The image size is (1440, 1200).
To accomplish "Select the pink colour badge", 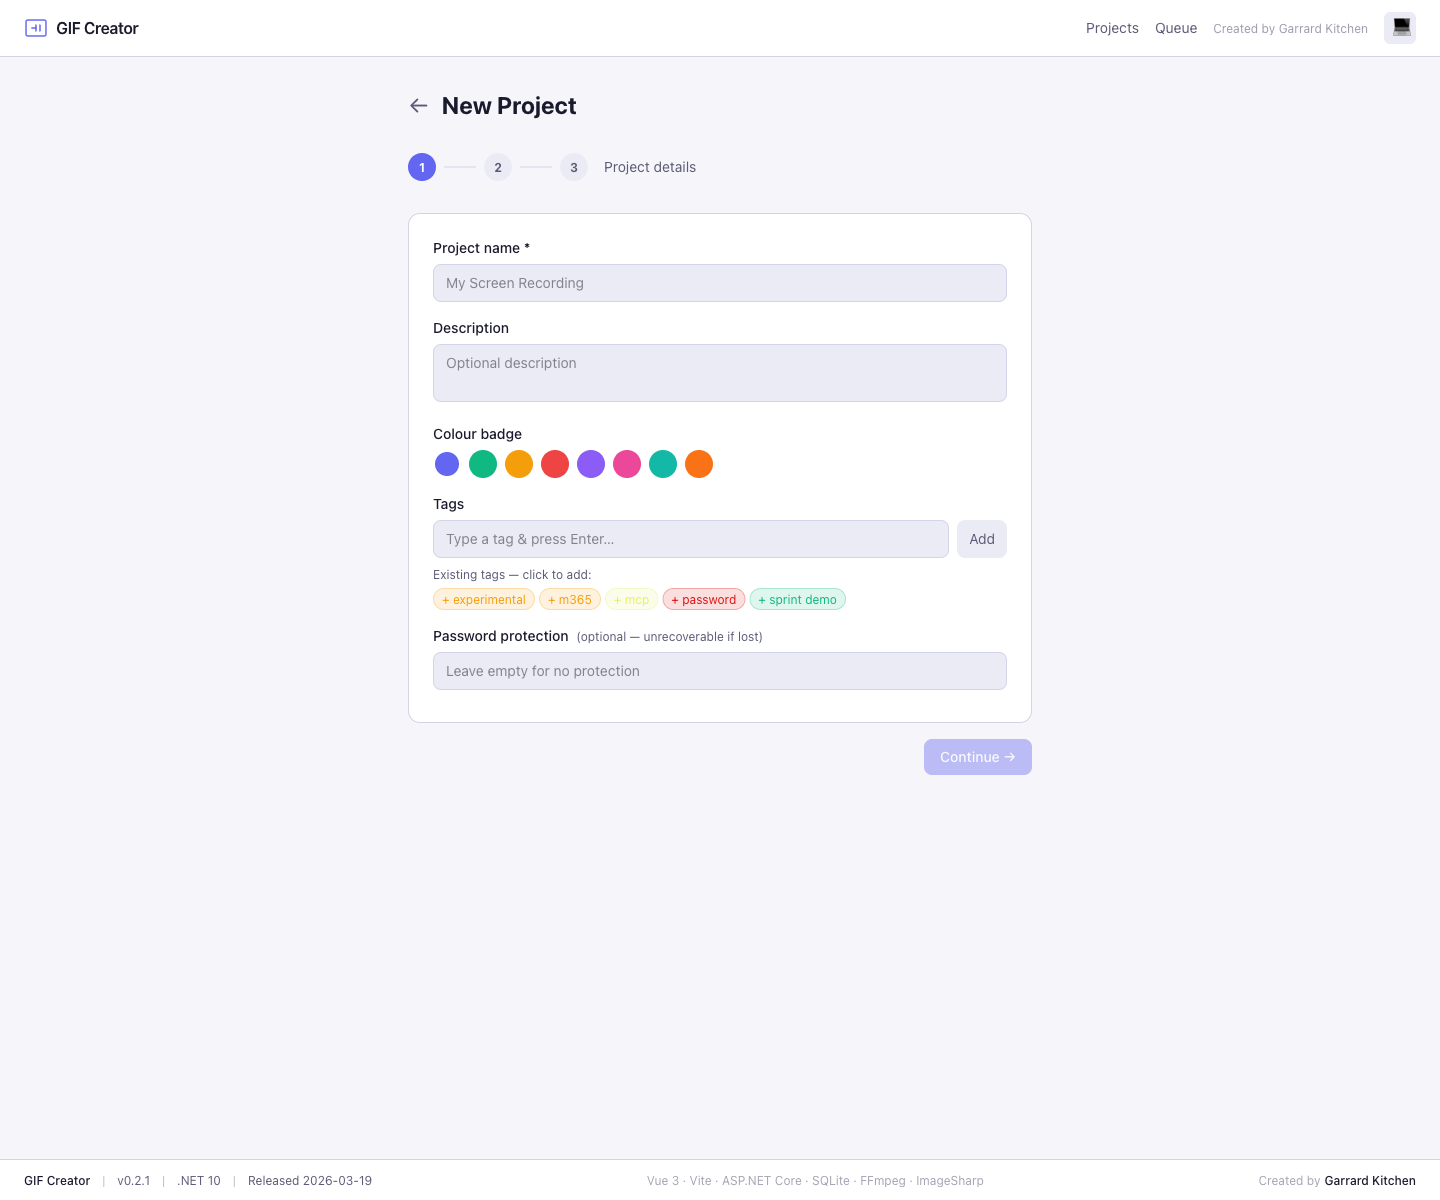I will pos(627,464).
